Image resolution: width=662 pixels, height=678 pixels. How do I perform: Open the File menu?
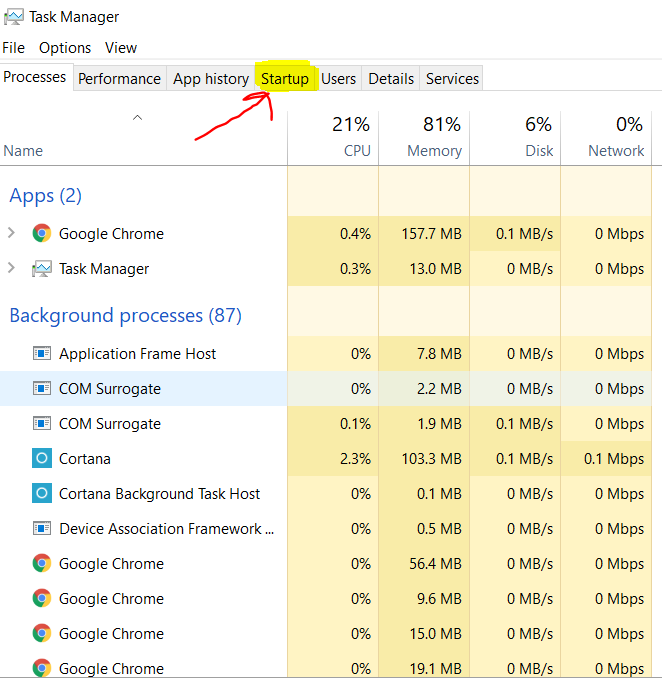pyautogui.click(x=14, y=48)
